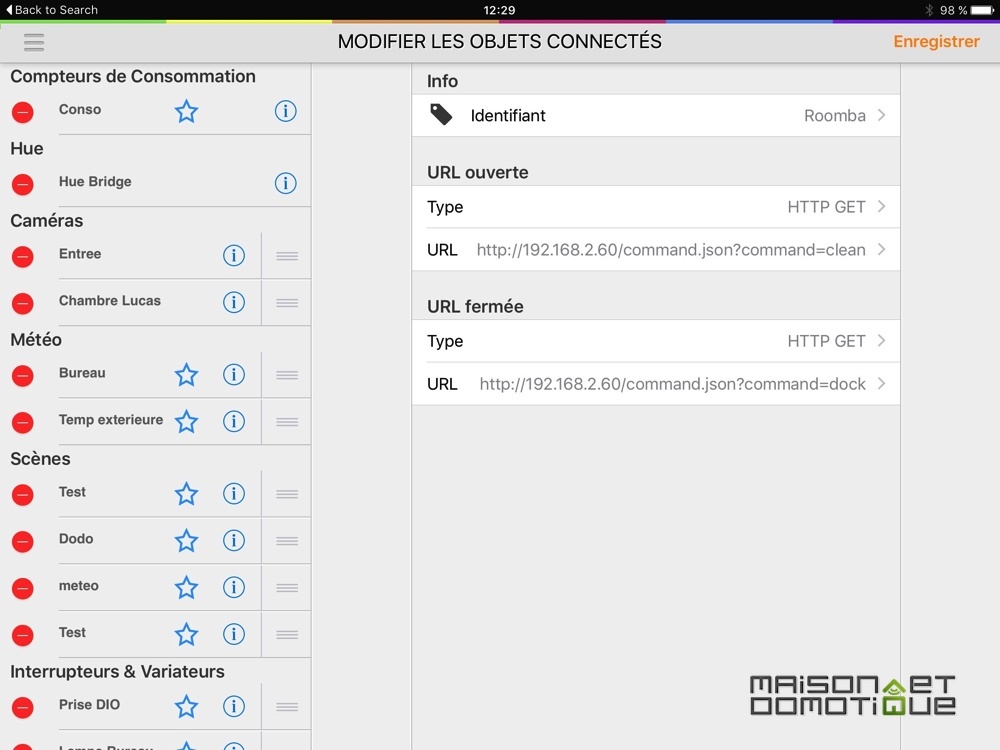Screen dimensions: 1000x750
Task: Open the hamburger menu icon
Action: point(34,42)
